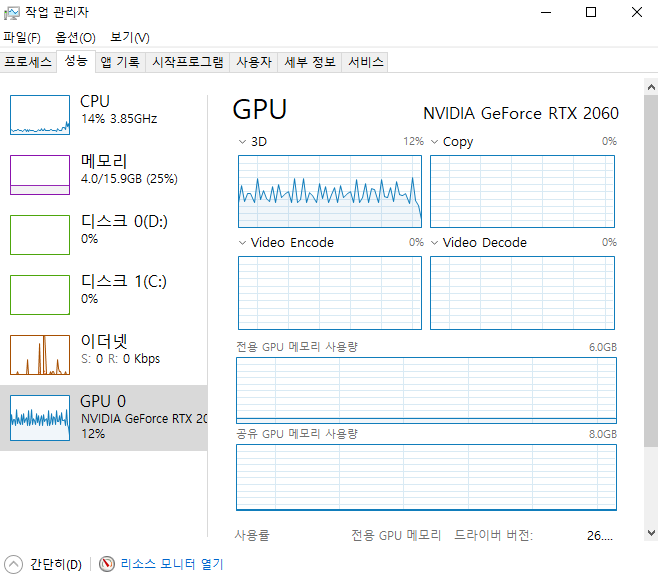Click the vertical scrollbar in GPU panel

650,300
